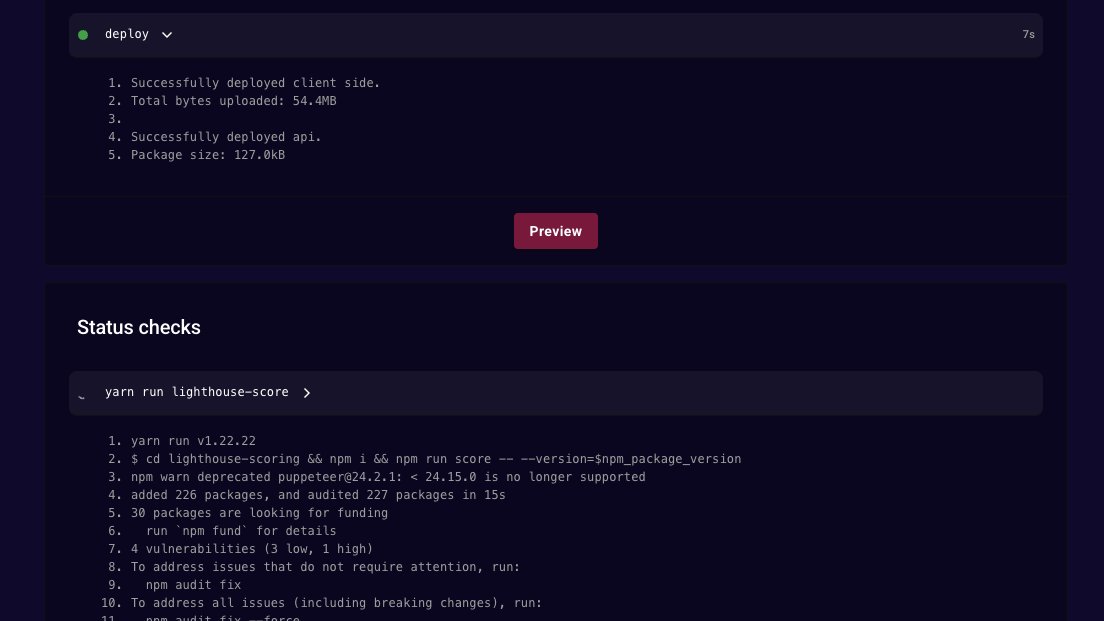Select log line 'Total bytes uploaded: 54.4MB'

click(234, 101)
